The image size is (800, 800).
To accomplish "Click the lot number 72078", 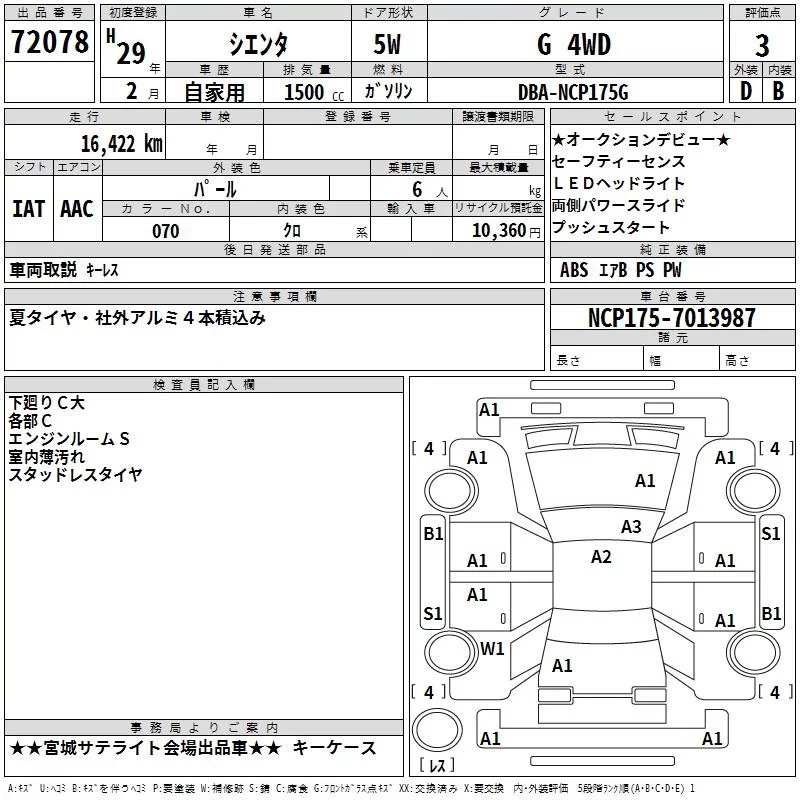I will [49, 42].
